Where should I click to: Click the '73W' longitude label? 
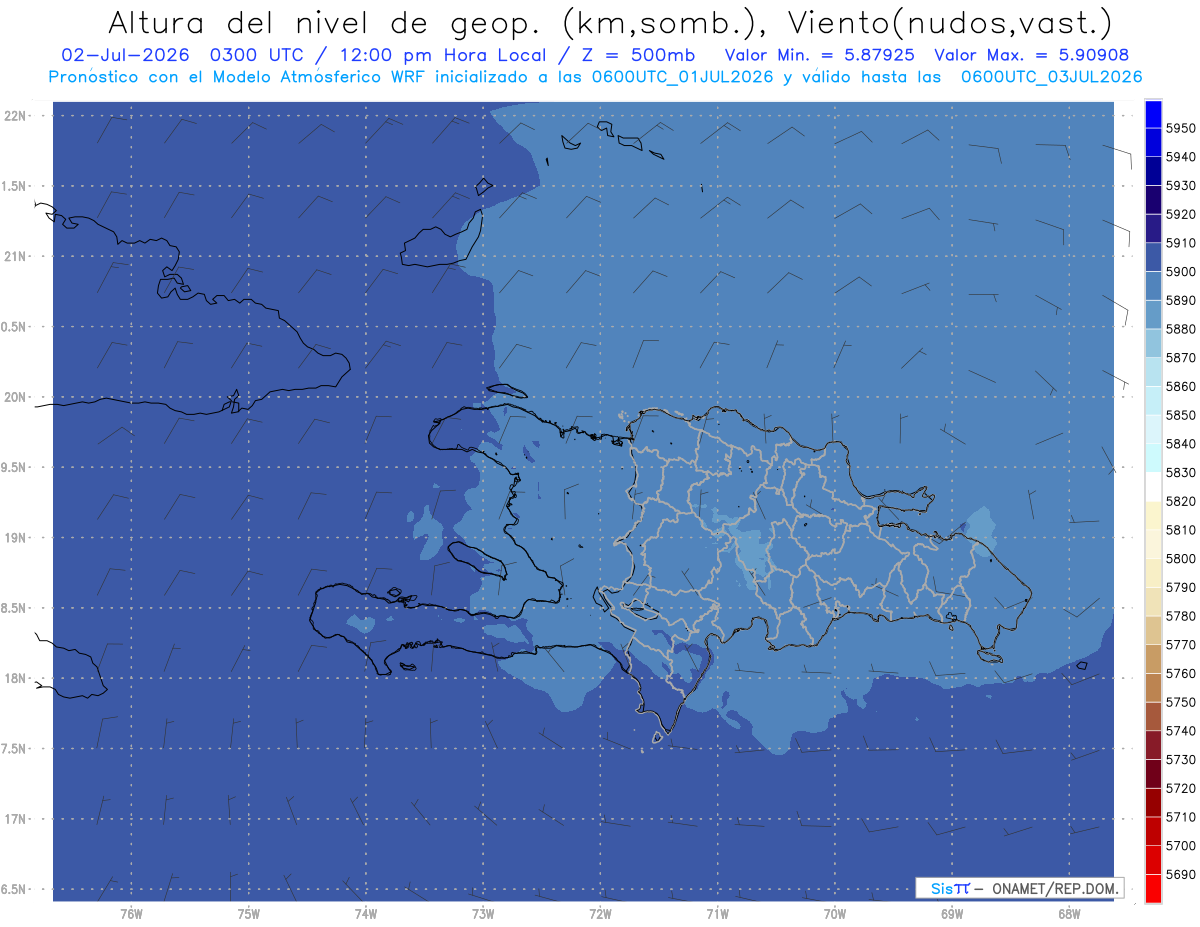(x=483, y=913)
